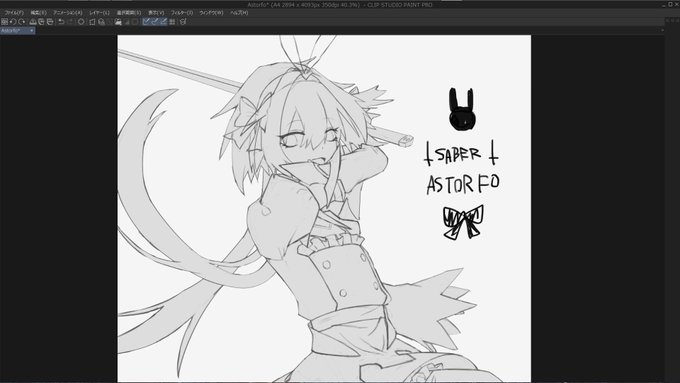Toggle Snap to Ruler in command bar
Viewport: 680px width, 383px height.
coord(146,21)
